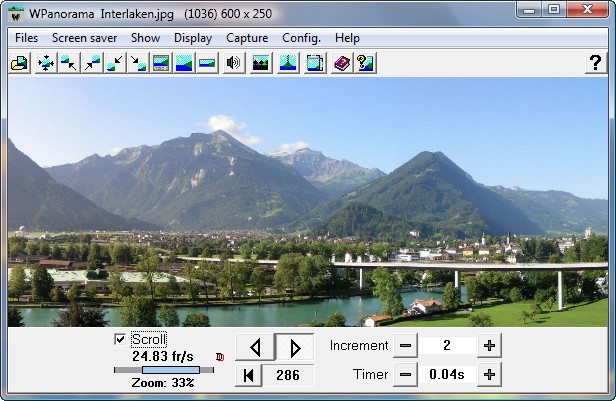
Task: Click the wide narrow panorama strip icon
Action: coord(207,63)
